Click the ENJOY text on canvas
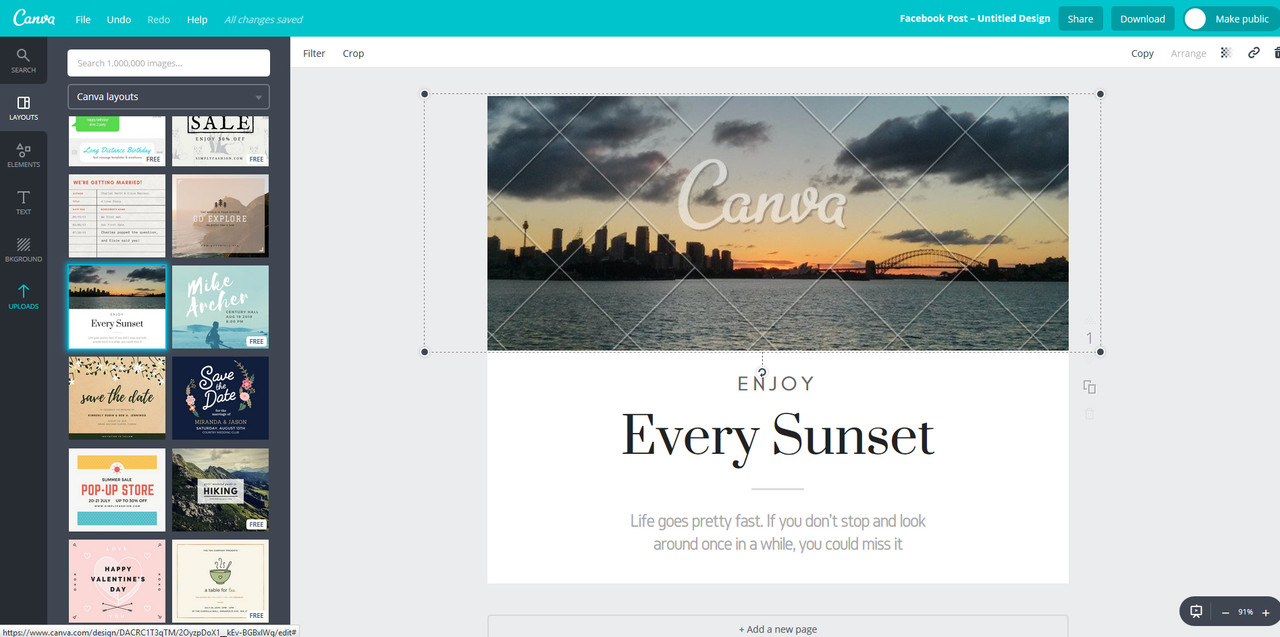 [x=776, y=383]
